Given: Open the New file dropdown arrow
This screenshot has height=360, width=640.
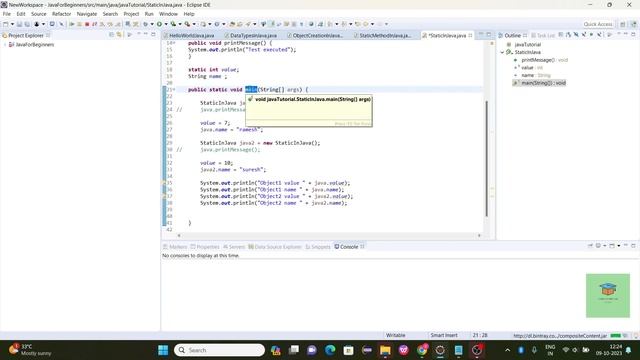Looking at the screenshot, I should (x=12, y=24).
